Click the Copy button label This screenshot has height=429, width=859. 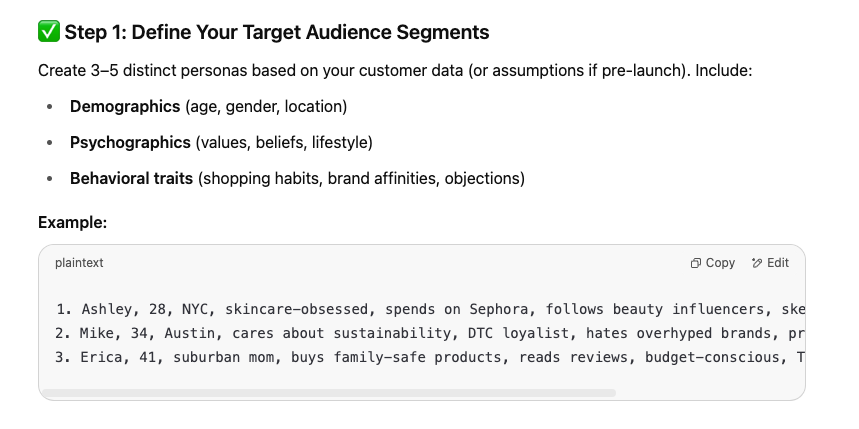click(720, 263)
